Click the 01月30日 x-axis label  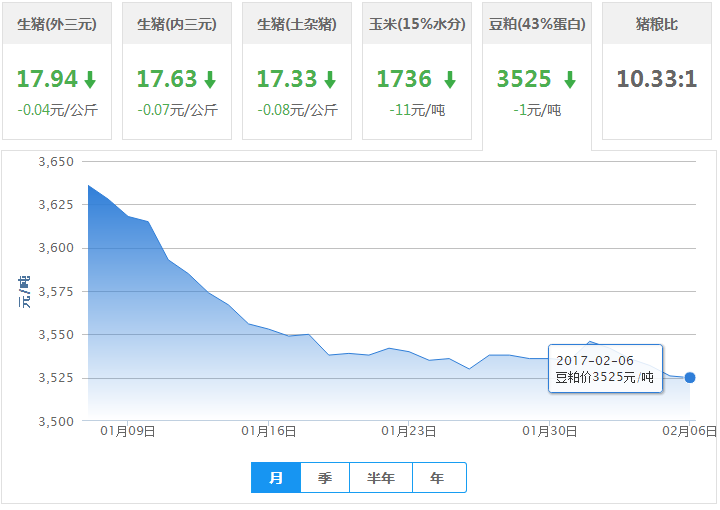pyautogui.click(x=550, y=432)
